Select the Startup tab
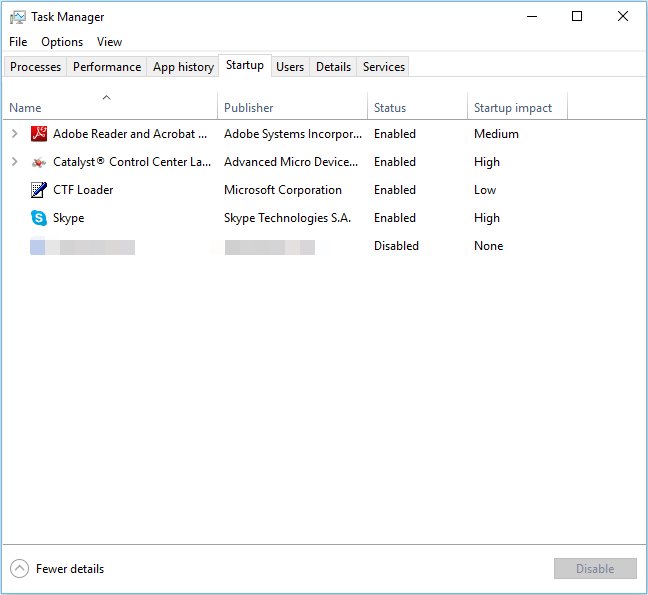Viewport: 648px width, 595px height. pos(245,65)
